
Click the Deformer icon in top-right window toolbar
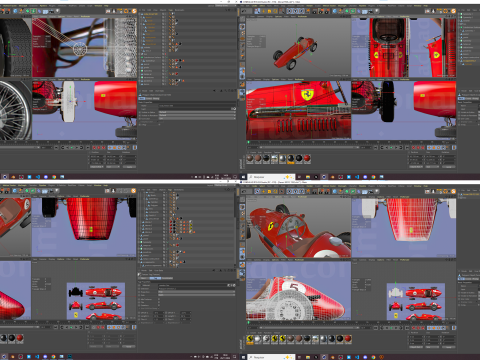tap(359, 11)
